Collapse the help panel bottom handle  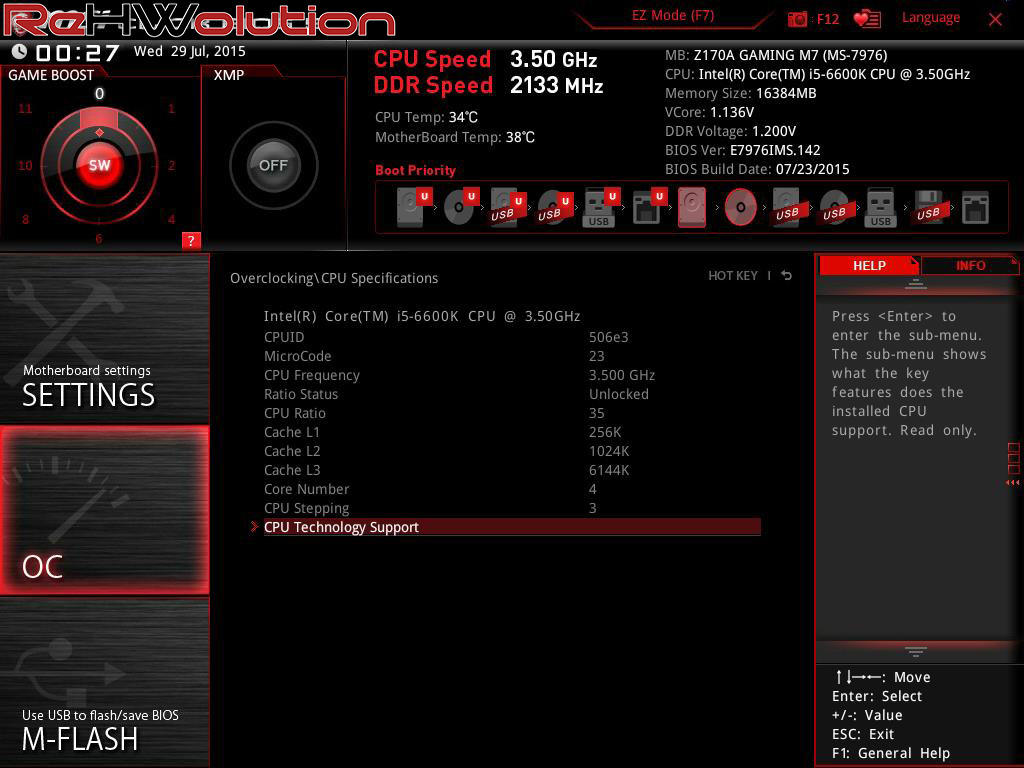pos(915,652)
